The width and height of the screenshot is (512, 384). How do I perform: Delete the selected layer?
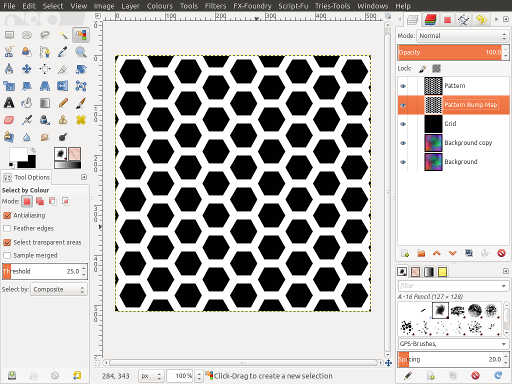click(501, 253)
